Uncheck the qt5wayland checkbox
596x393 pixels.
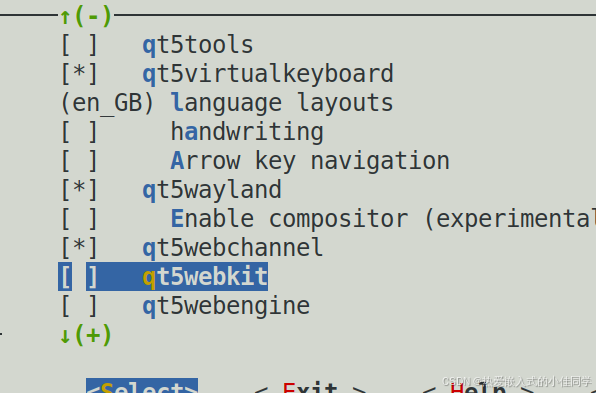79,190
